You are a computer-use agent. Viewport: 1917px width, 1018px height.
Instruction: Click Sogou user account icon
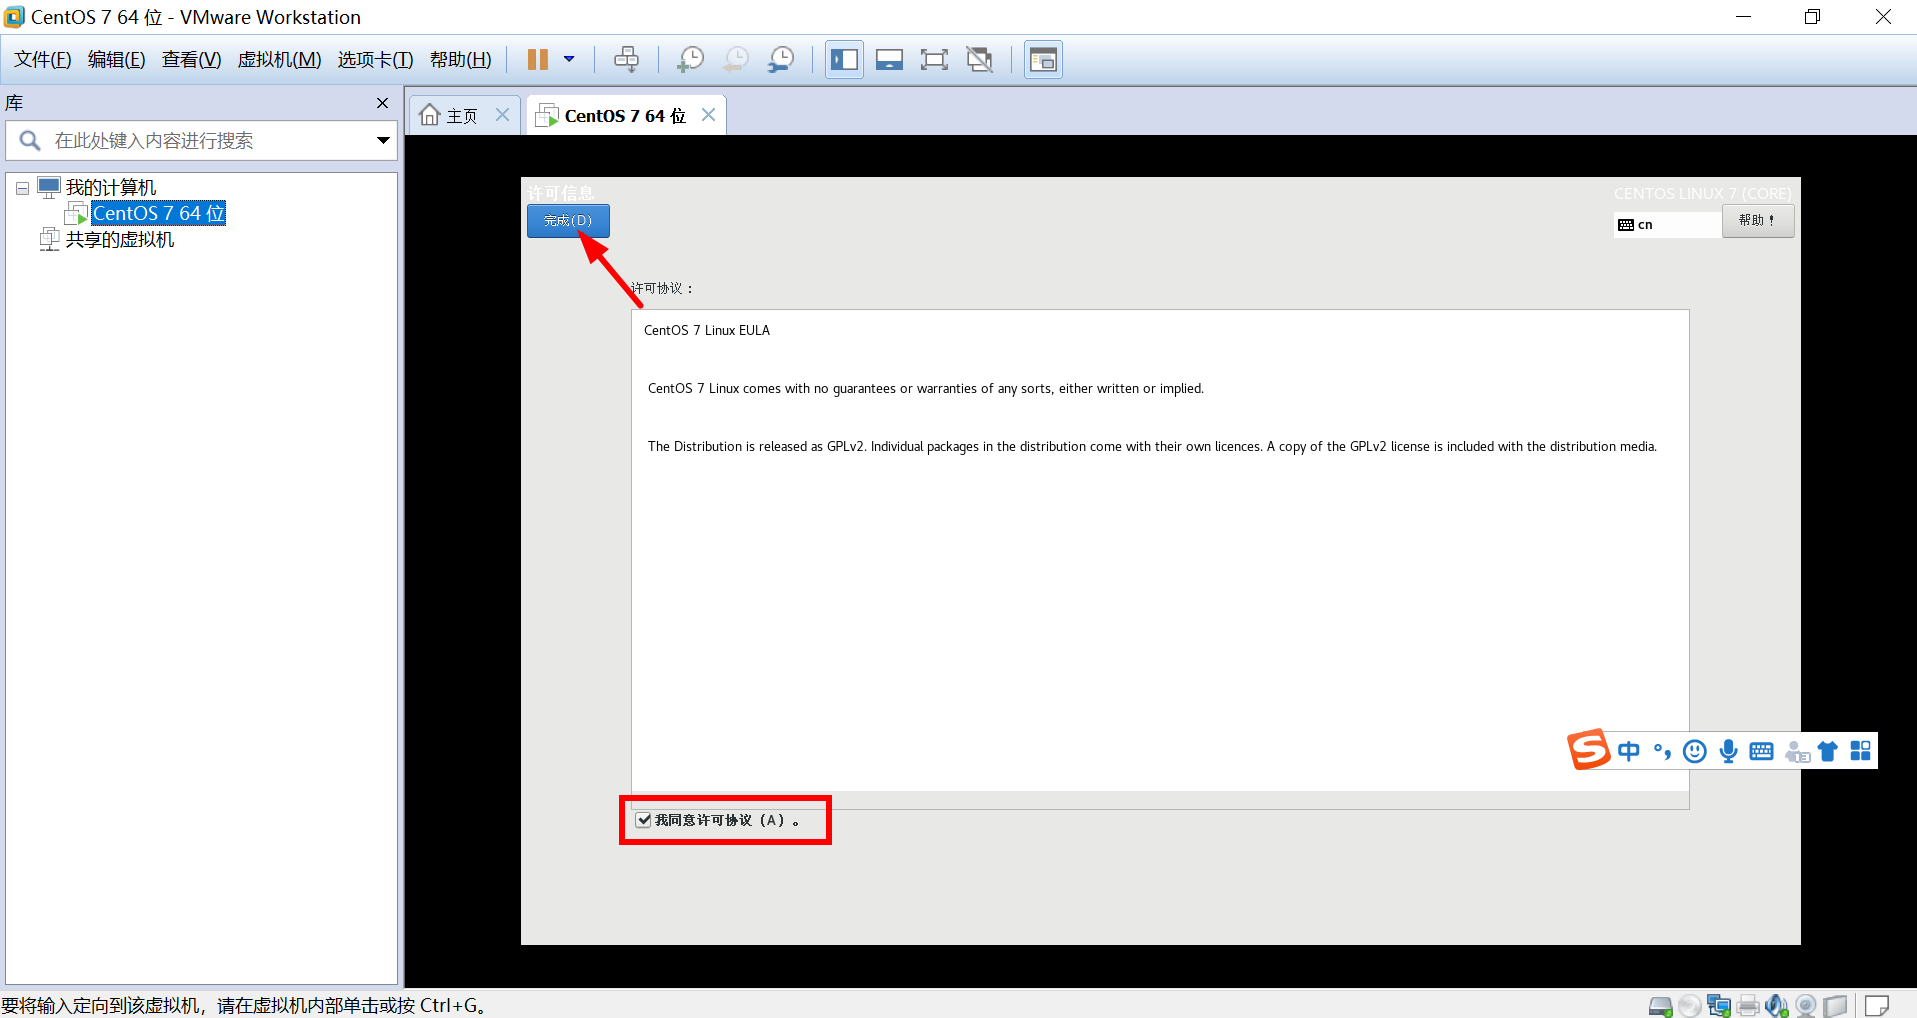pos(1797,751)
